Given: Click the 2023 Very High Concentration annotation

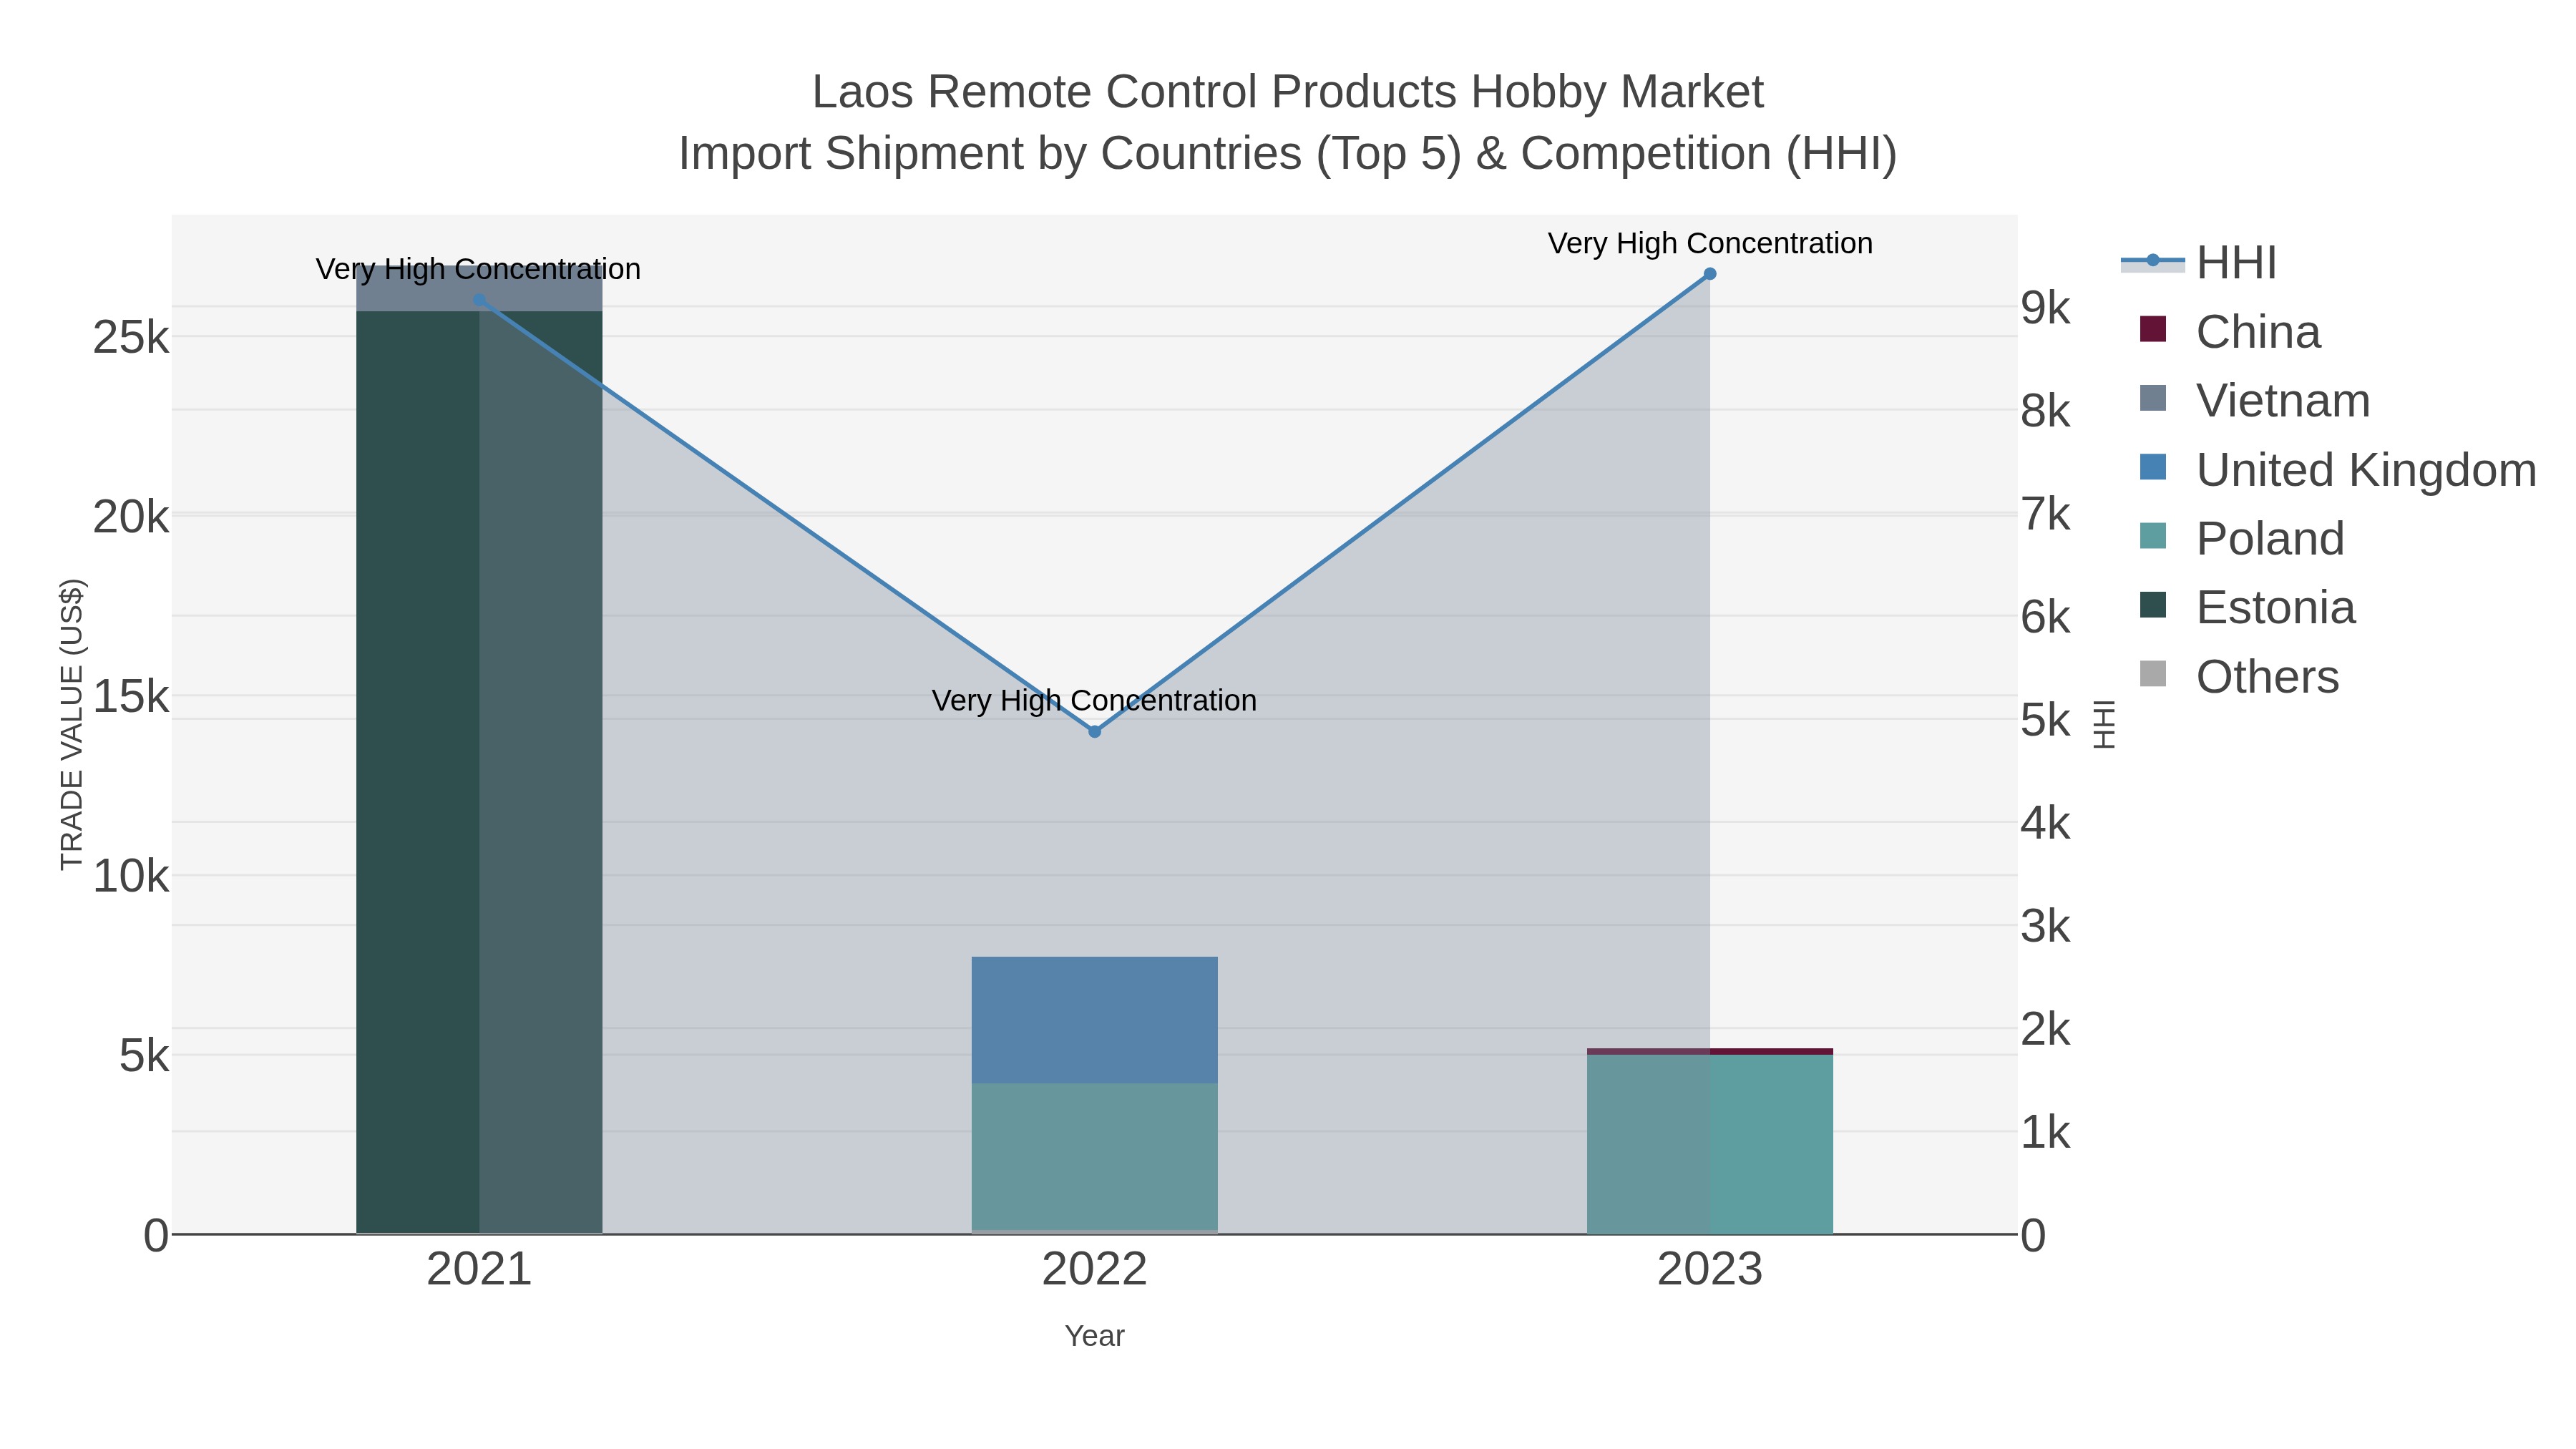Looking at the screenshot, I should point(1710,243).
